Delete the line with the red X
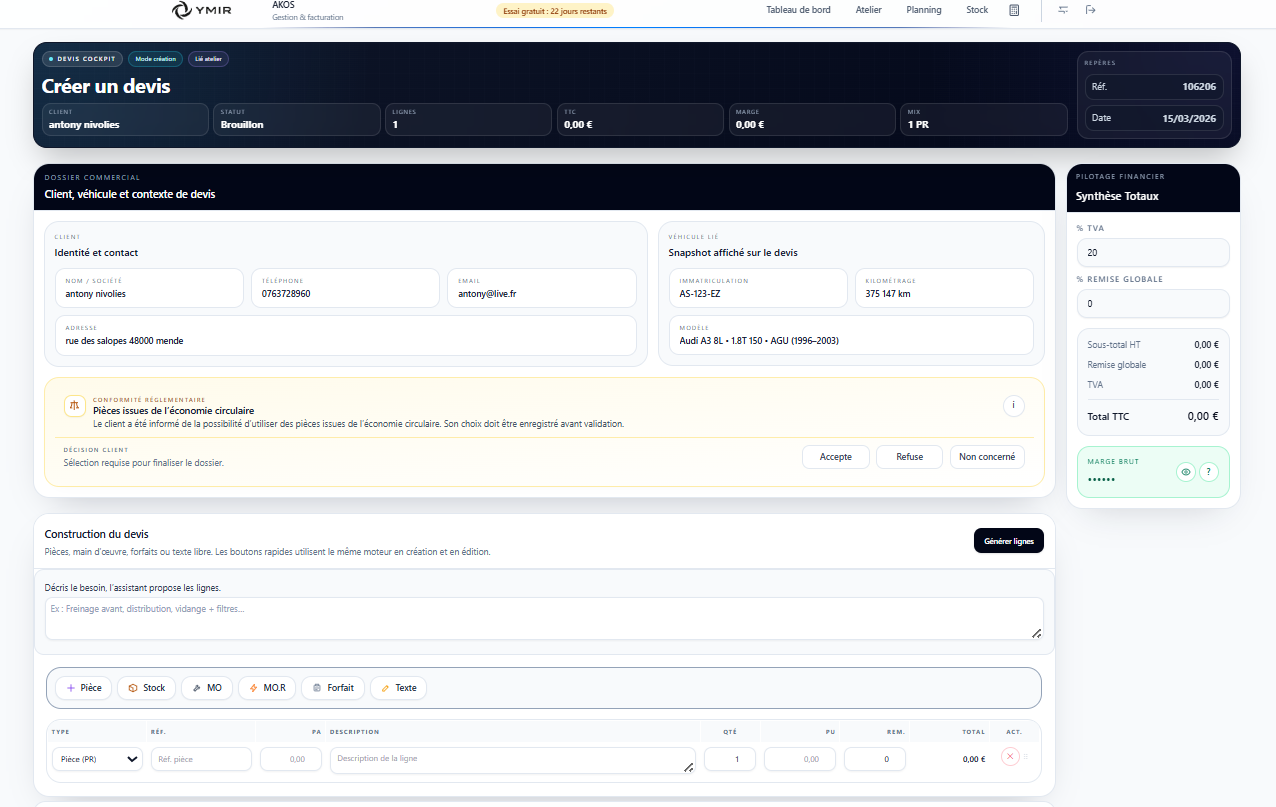The height and width of the screenshot is (807, 1276). [1010, 757]
